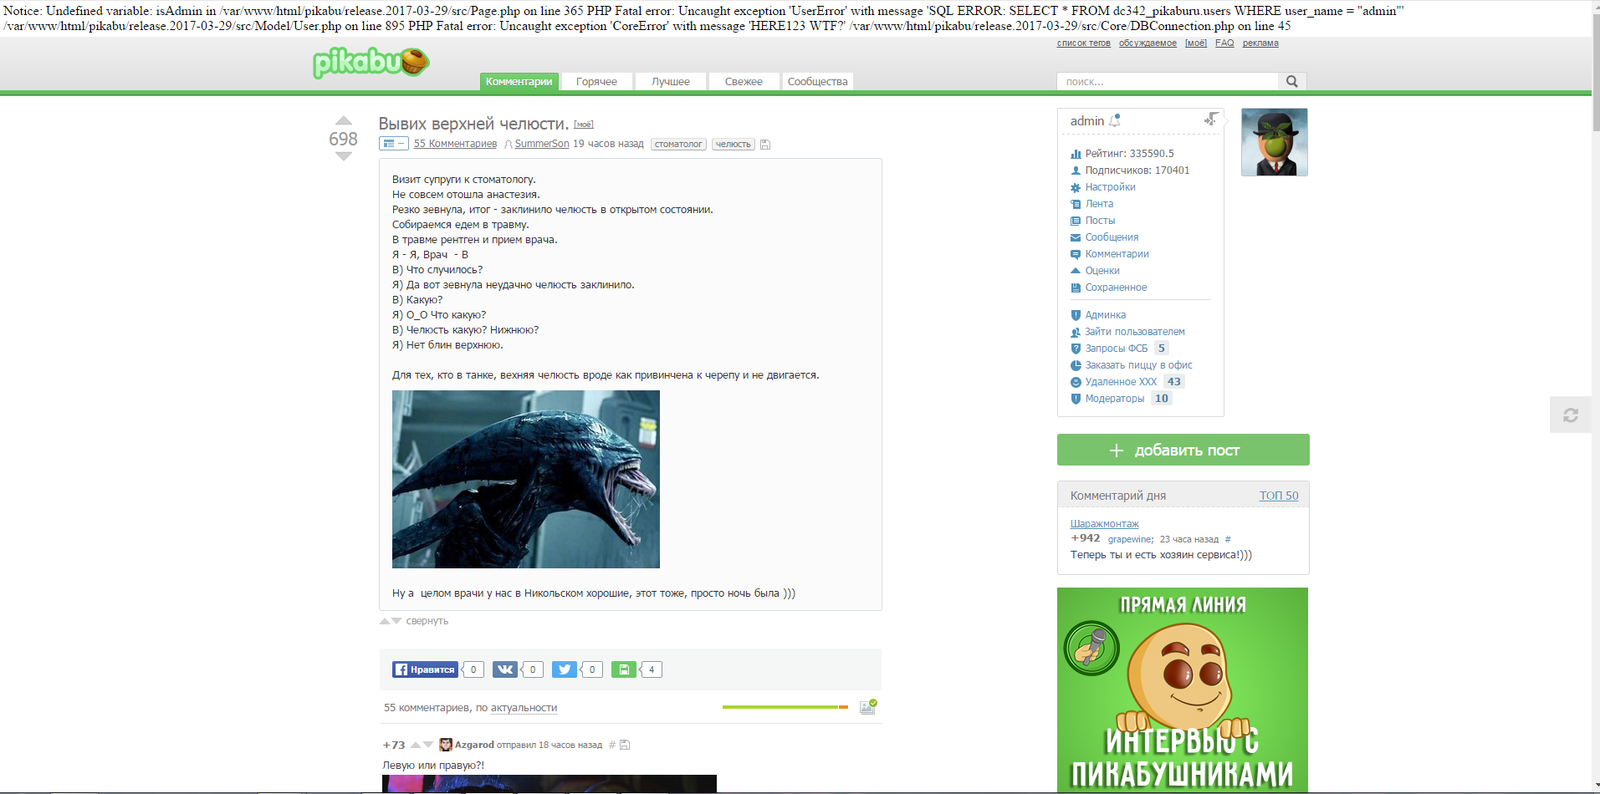The width and height of the screenshot is (1600, 794).
Task: Share the post on Twitter
Action: point(564,670)
